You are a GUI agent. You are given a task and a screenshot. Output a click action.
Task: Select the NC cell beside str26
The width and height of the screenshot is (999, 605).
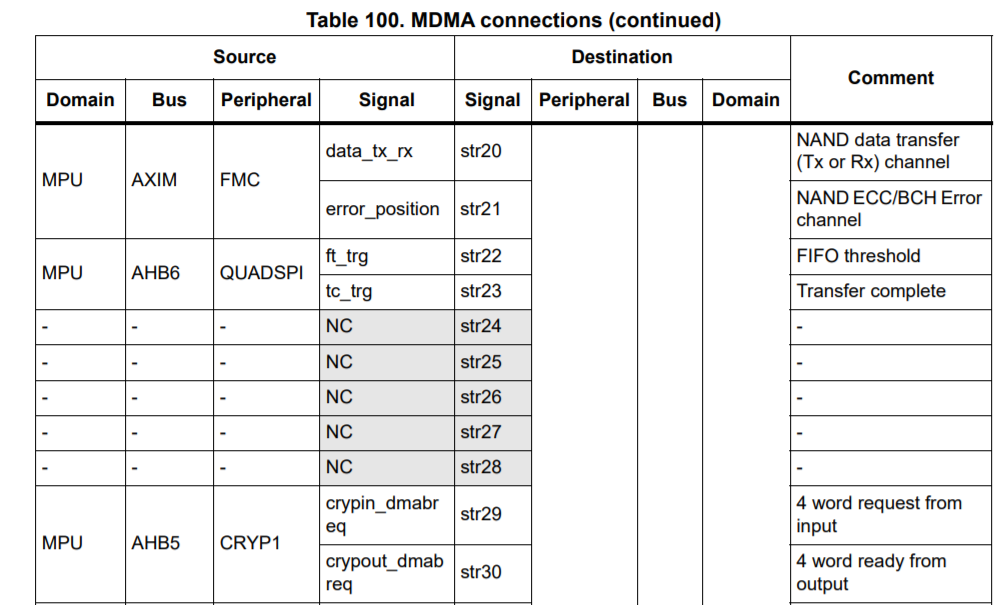tap(387, 397)
